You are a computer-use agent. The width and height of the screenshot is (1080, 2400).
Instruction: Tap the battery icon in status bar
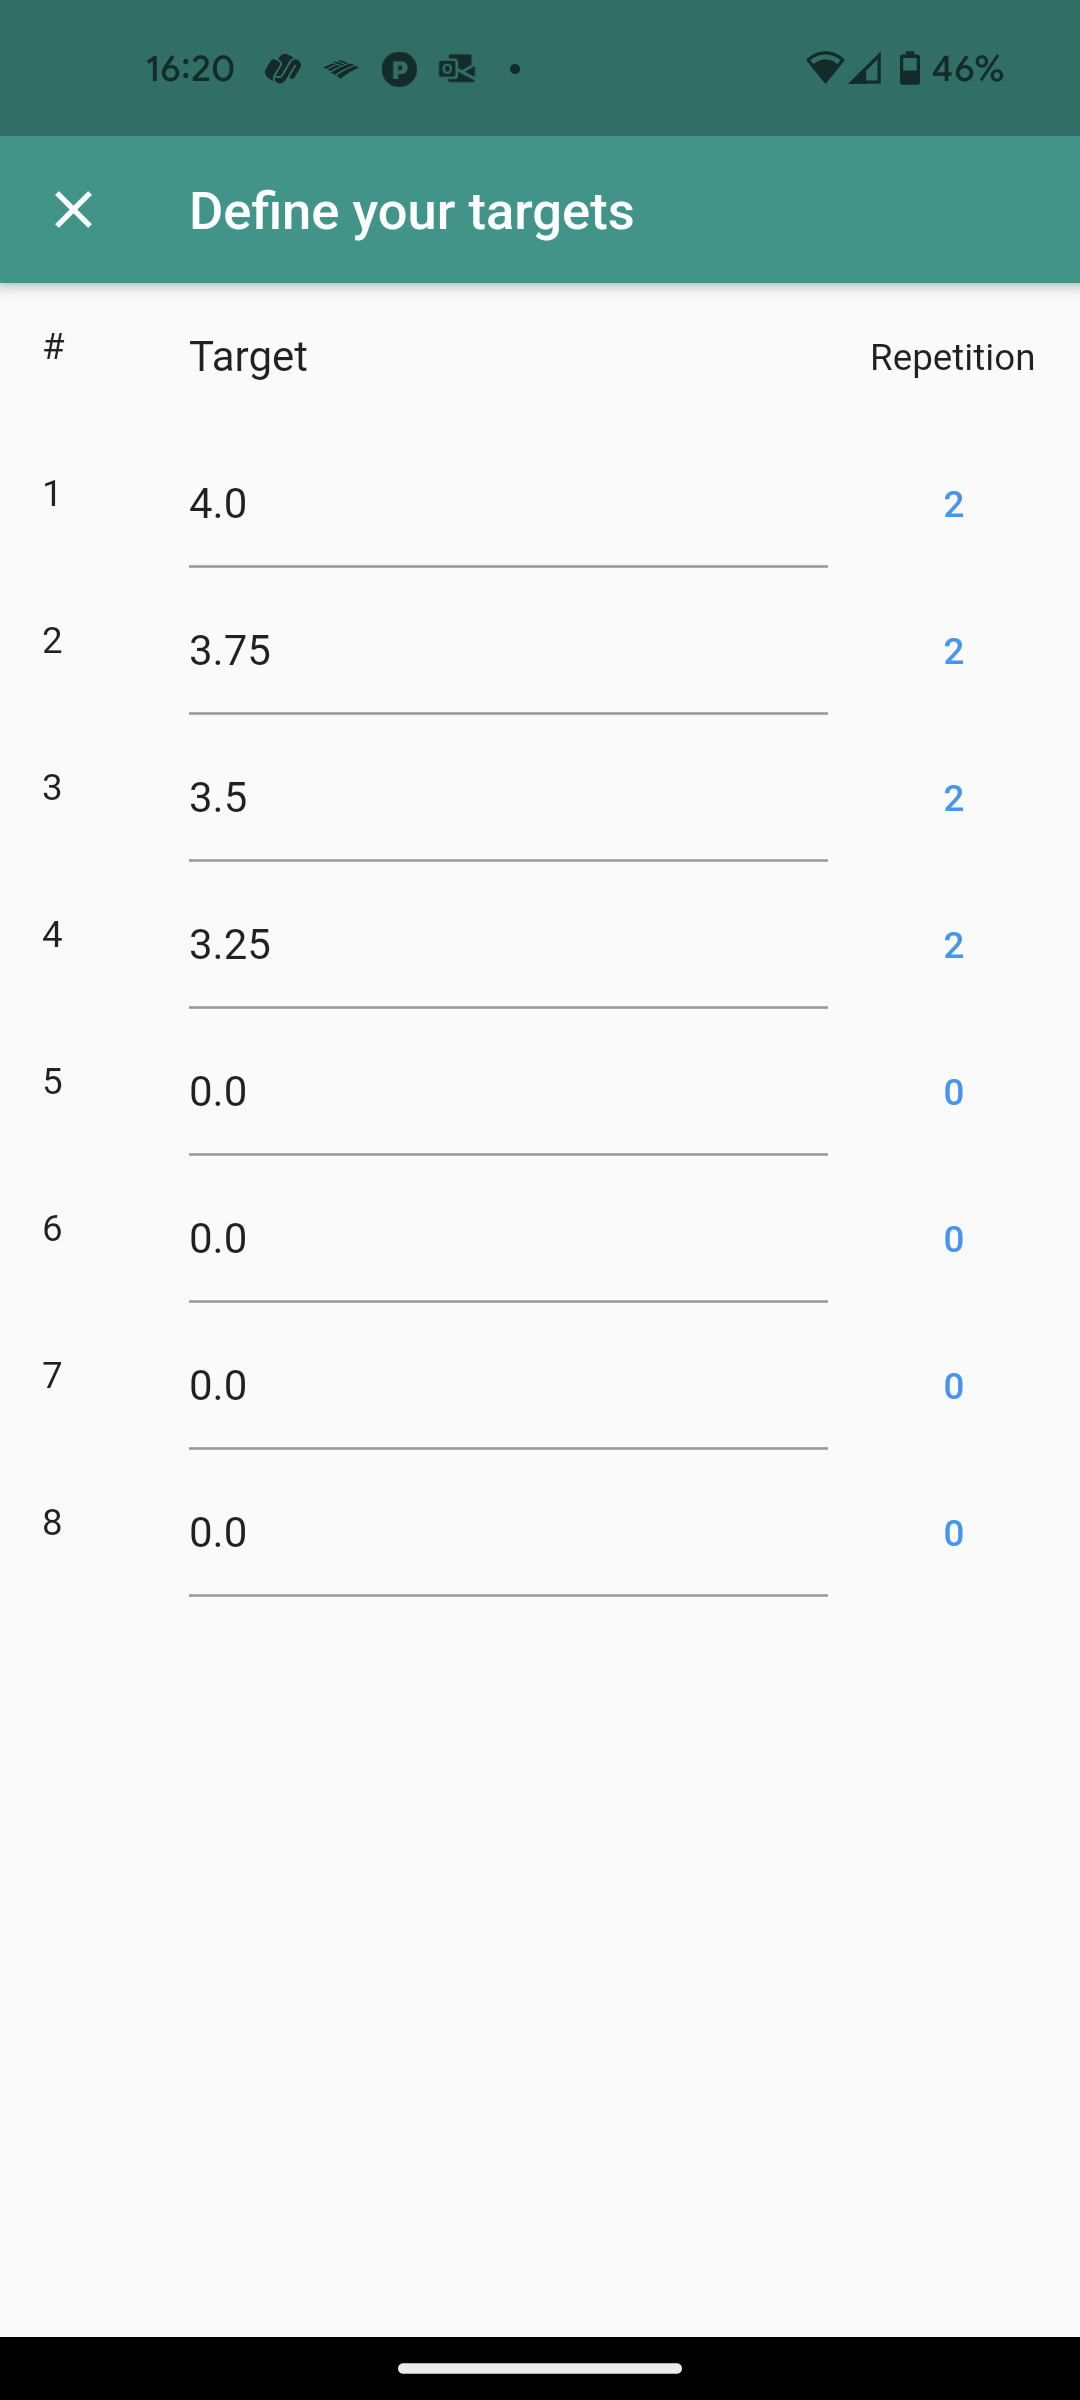tap(909, 68)
